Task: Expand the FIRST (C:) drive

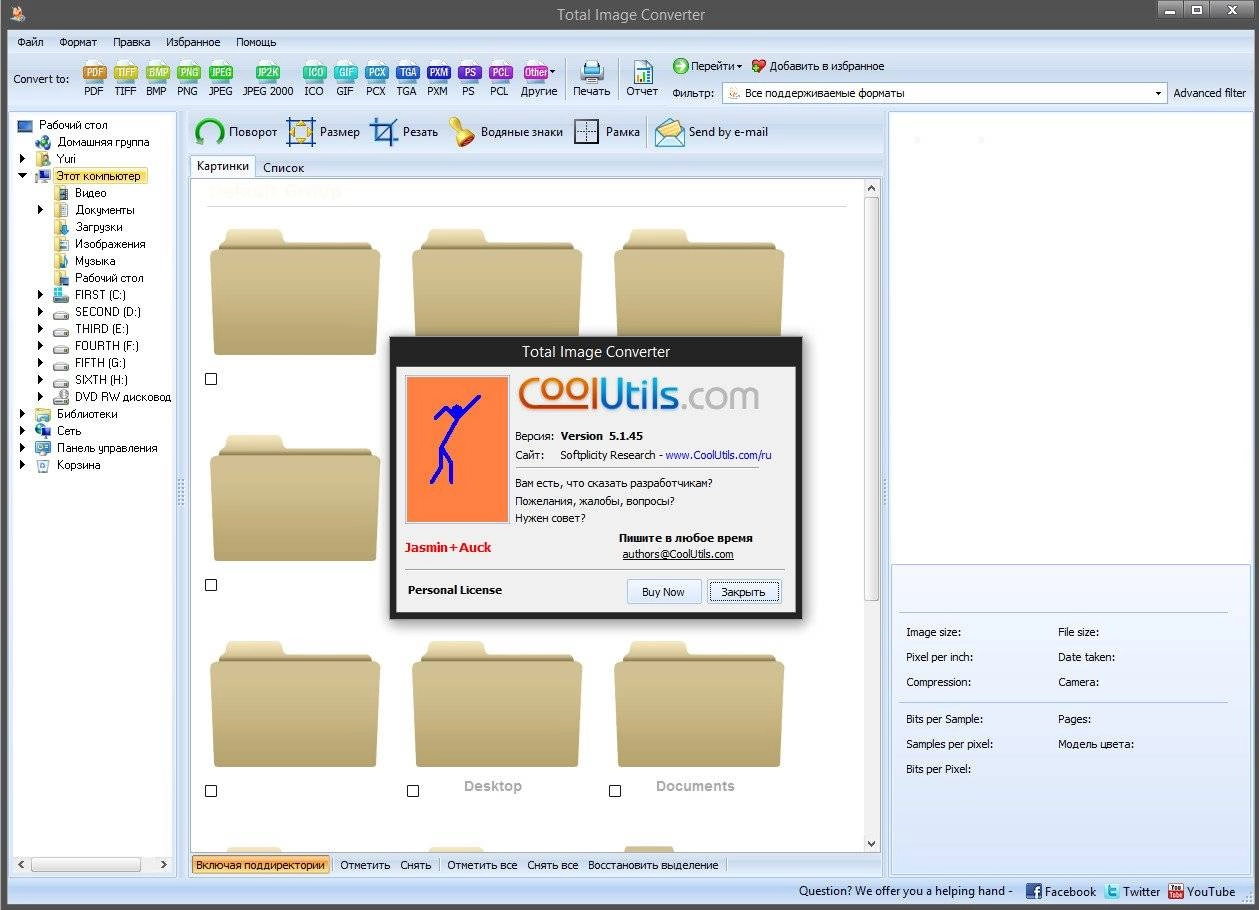Action: tap(41, 295)
